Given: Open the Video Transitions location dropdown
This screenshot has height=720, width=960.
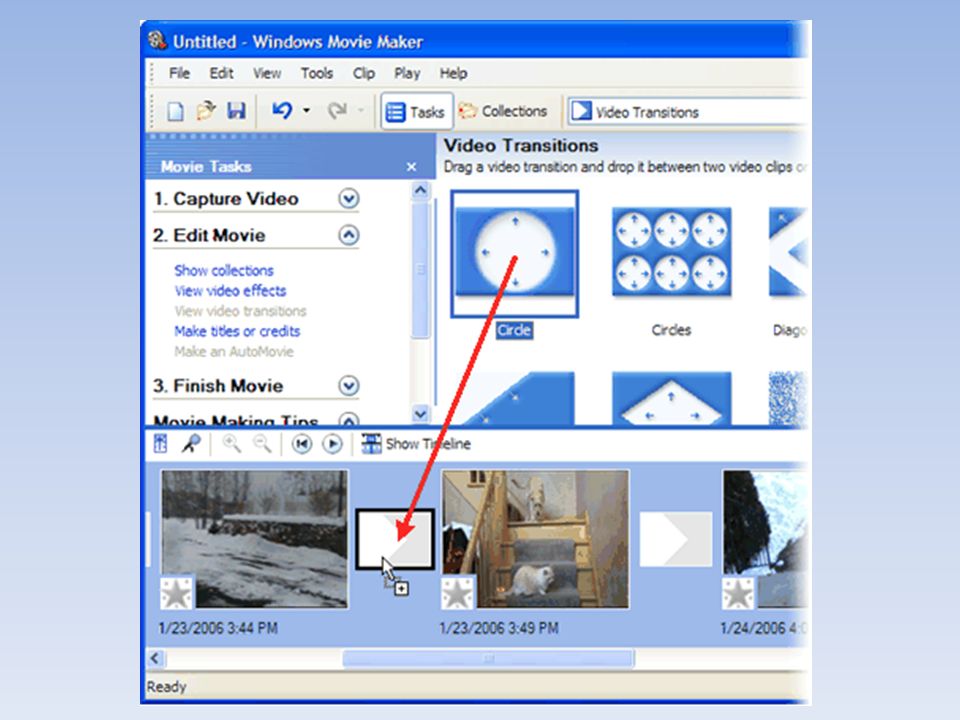Looking at the screenshot, I should click(686, 112).
